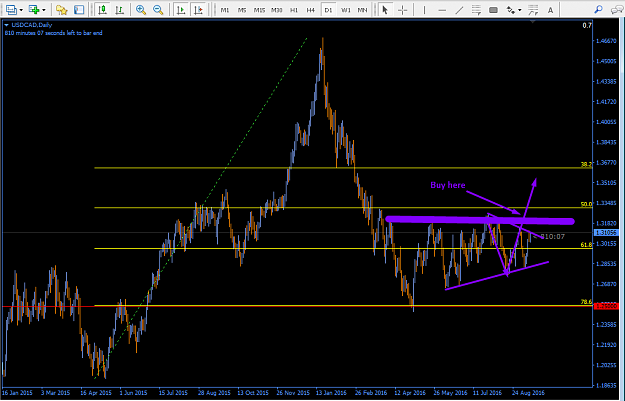
Task: Select the Fibonacci retracement tool
Action: coord(476,10)
